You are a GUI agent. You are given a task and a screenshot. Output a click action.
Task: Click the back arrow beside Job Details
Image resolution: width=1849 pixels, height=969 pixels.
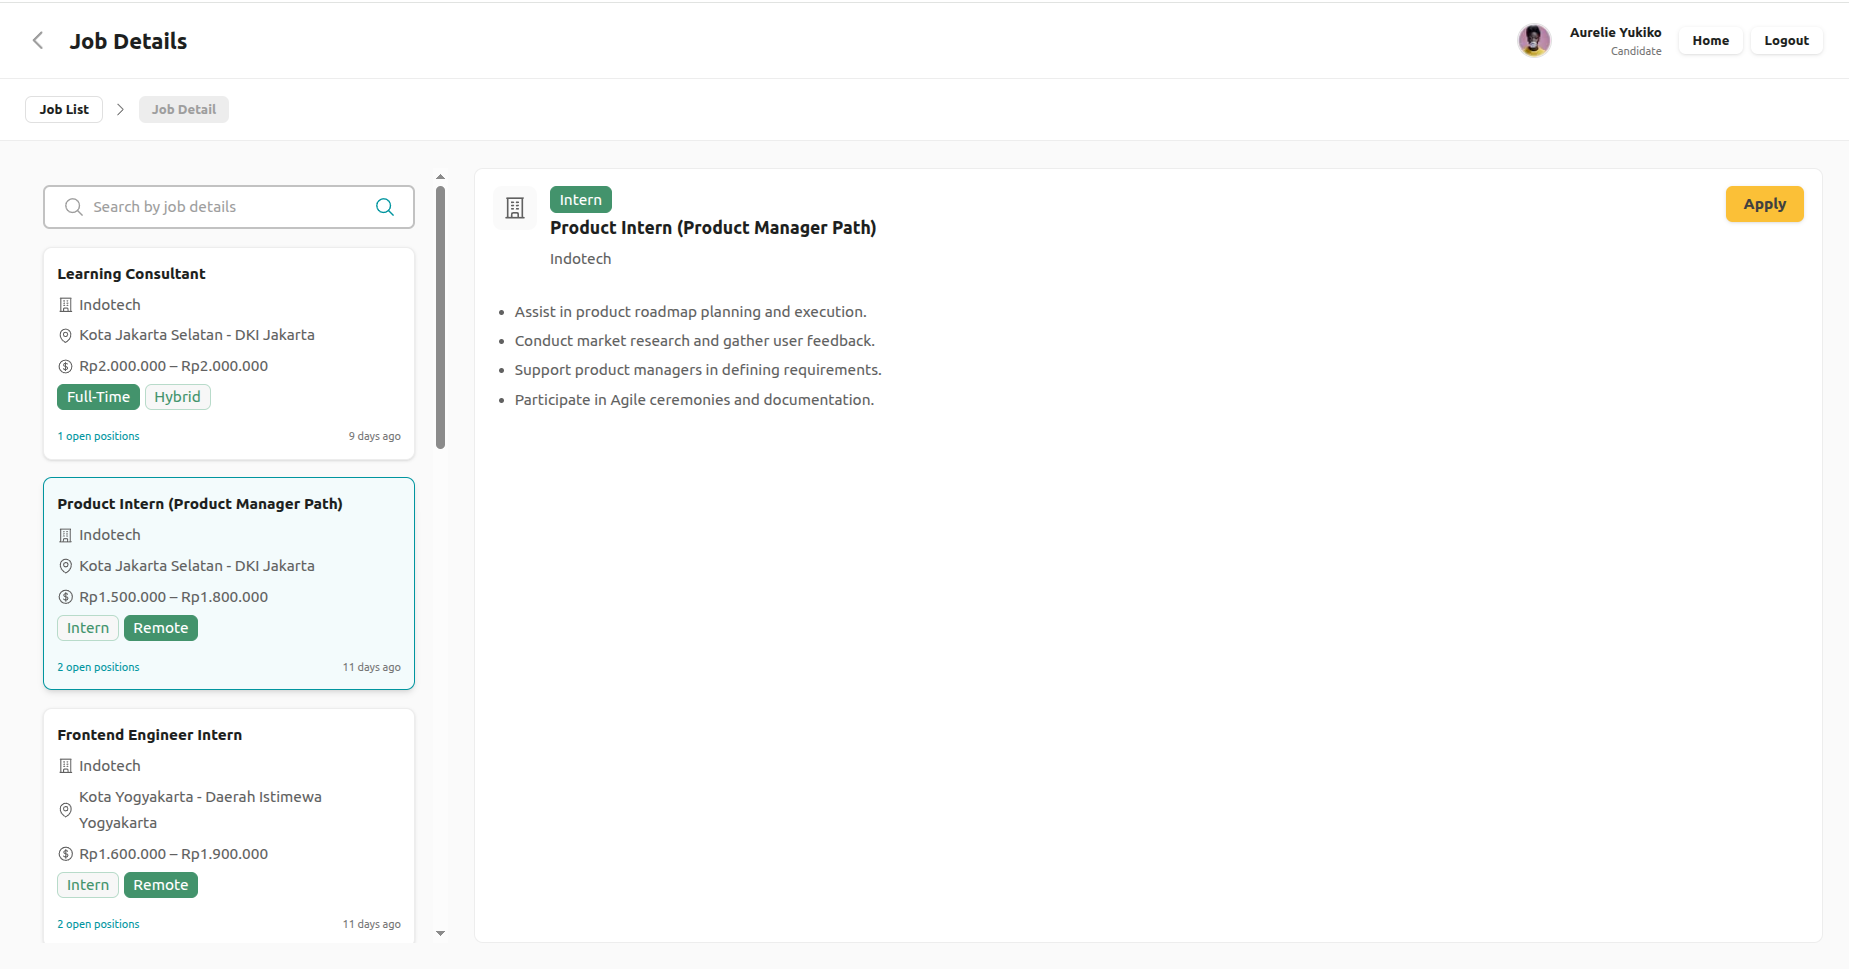[37, 40]
